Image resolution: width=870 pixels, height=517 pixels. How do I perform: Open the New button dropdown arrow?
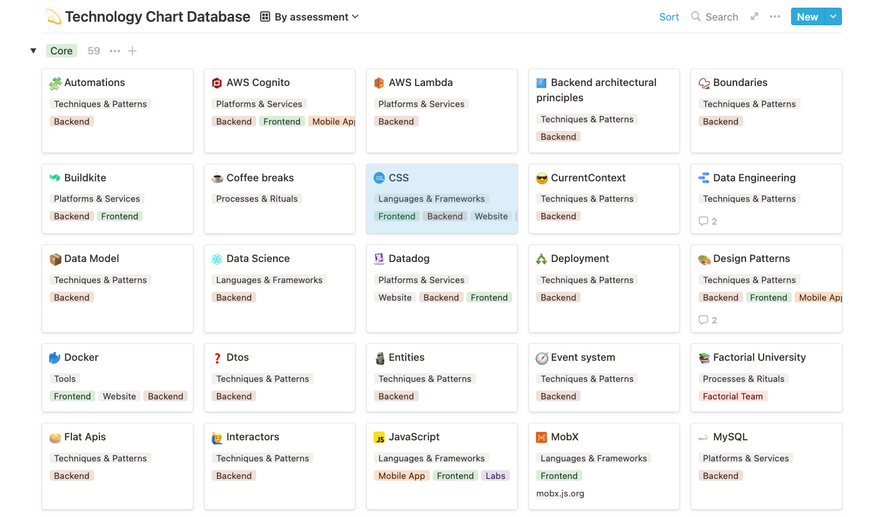coord(833,17)
